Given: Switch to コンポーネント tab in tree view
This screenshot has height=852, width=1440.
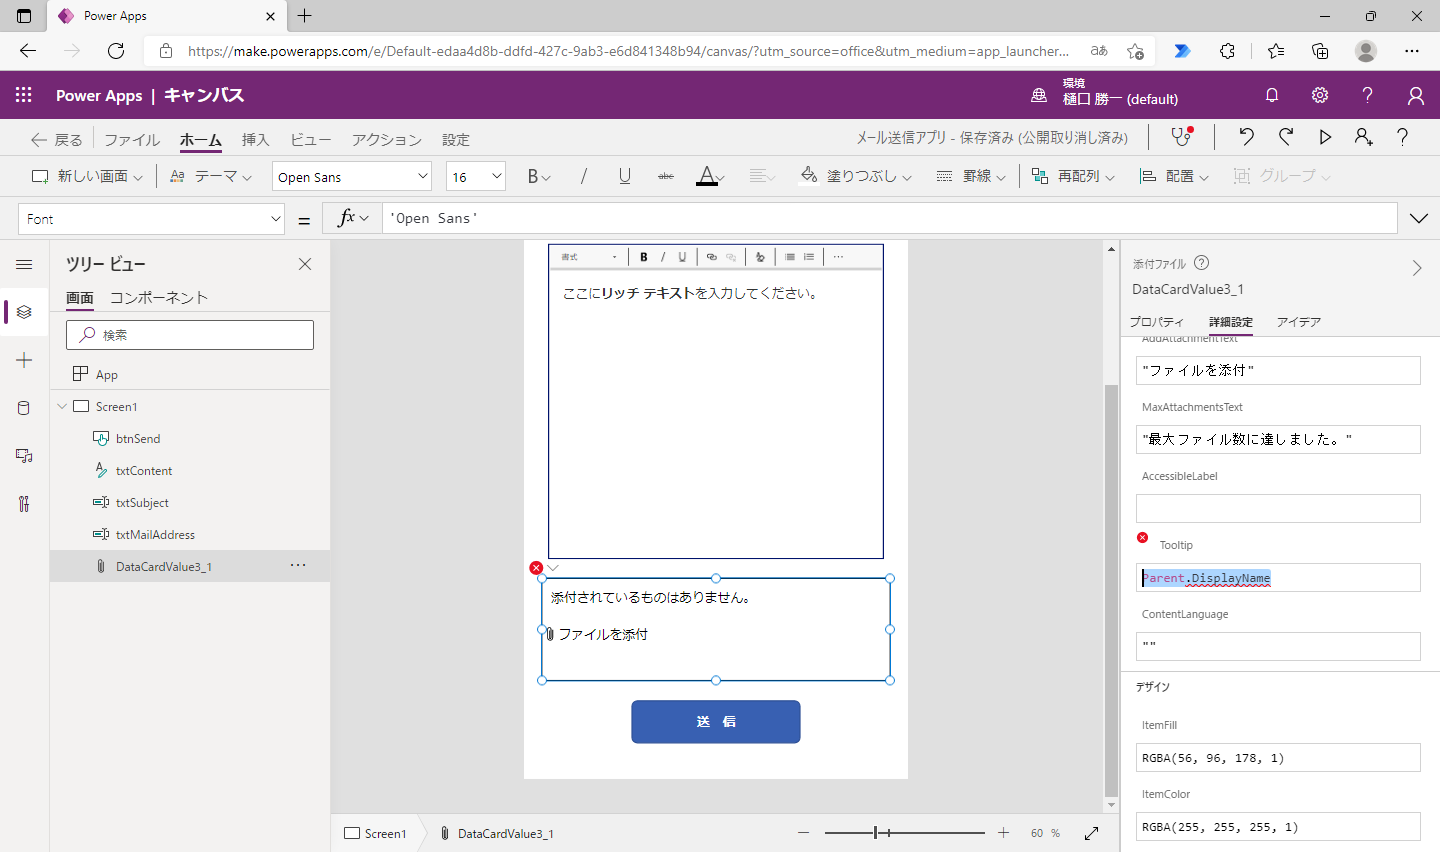Looking at the screenshot, I should 159,297.
